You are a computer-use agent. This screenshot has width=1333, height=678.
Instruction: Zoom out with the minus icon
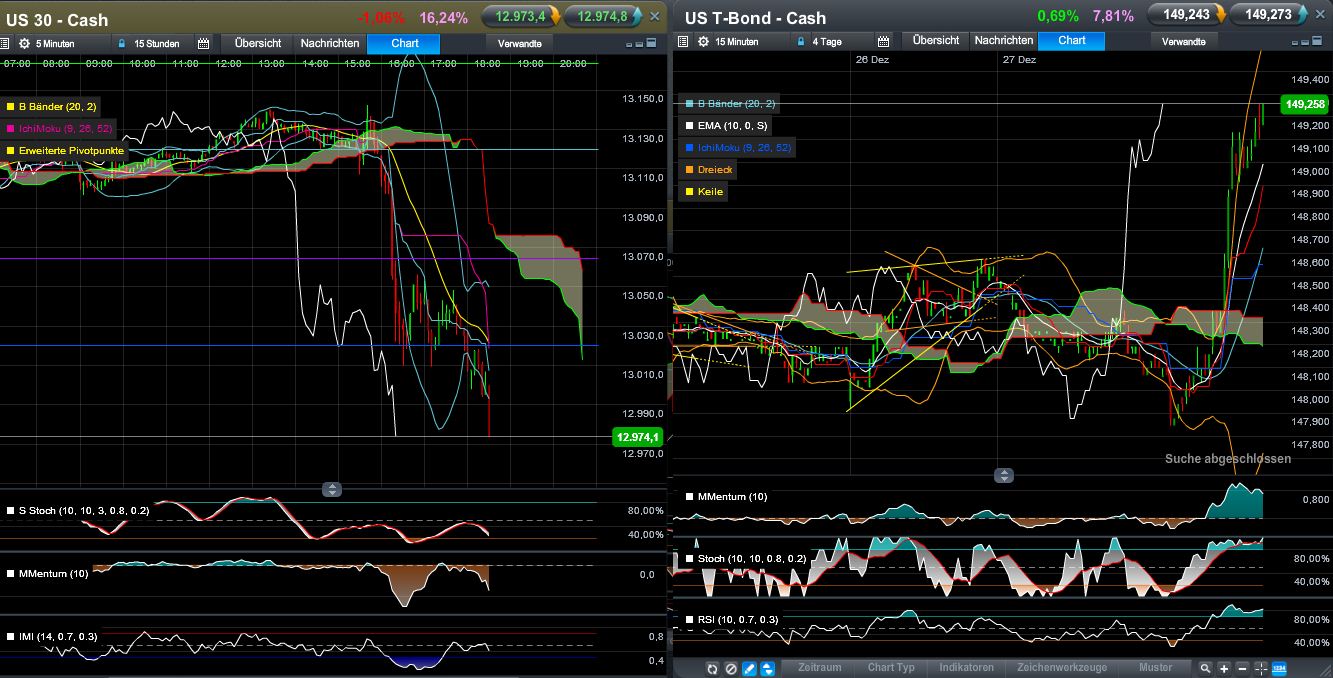1242,668
